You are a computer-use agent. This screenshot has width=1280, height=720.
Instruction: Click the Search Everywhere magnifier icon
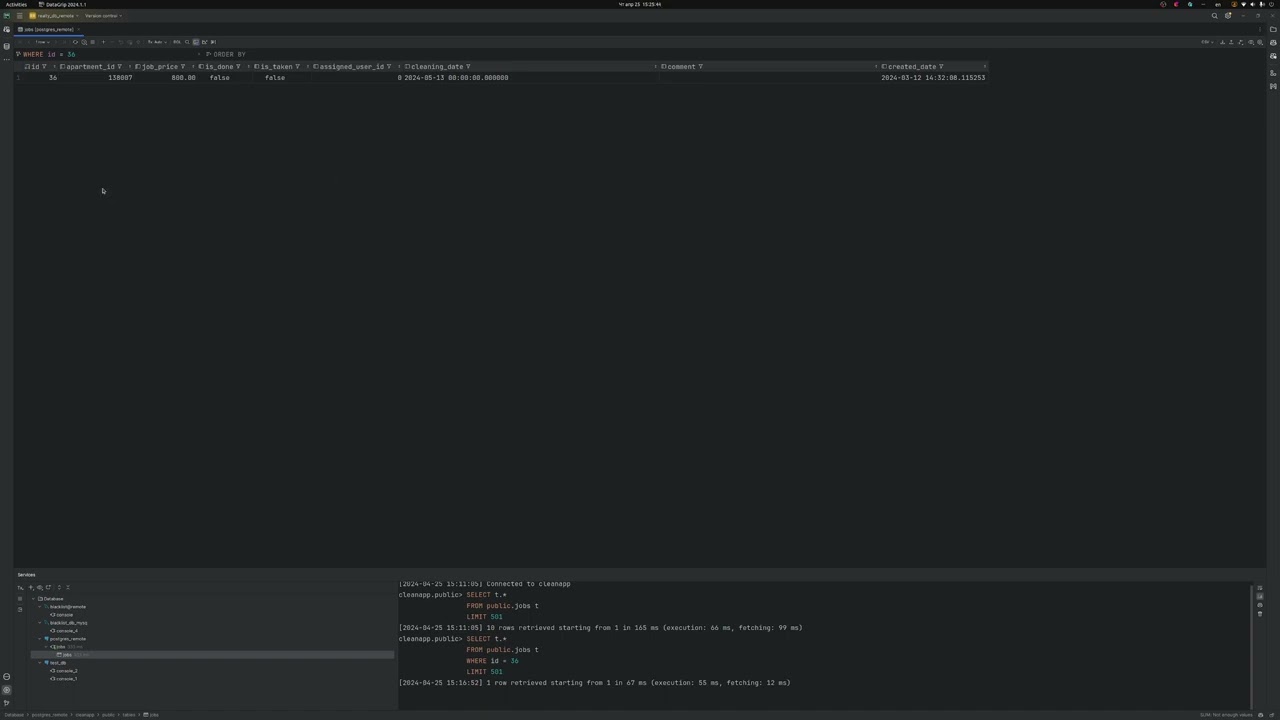(1215, 16)
